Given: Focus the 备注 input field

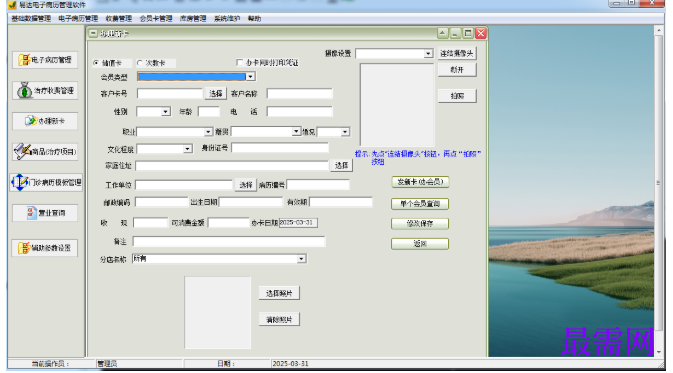Looking at the screenshot, I should [229, 242].
